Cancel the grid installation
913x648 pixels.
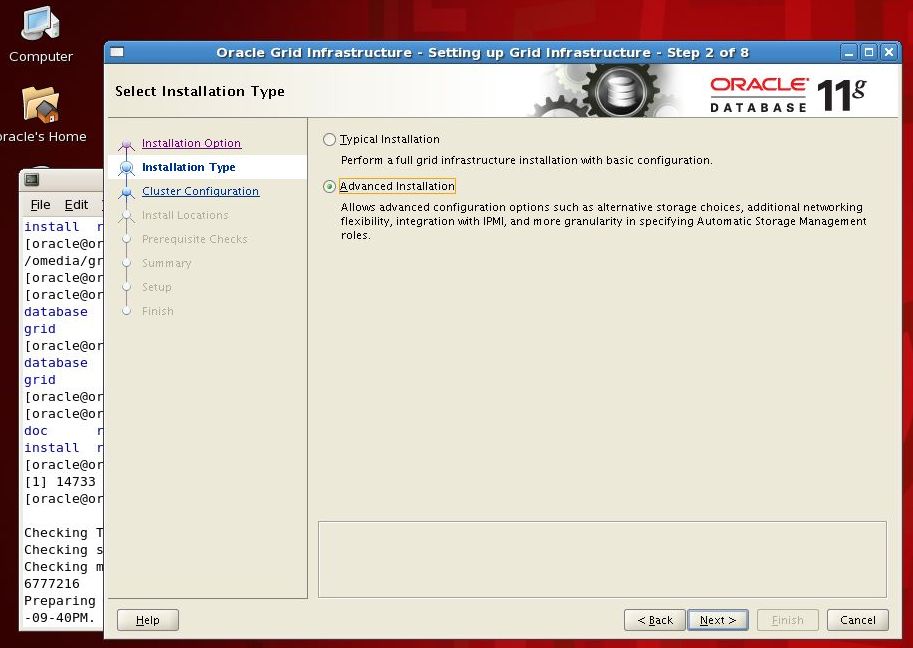(857, 620)
